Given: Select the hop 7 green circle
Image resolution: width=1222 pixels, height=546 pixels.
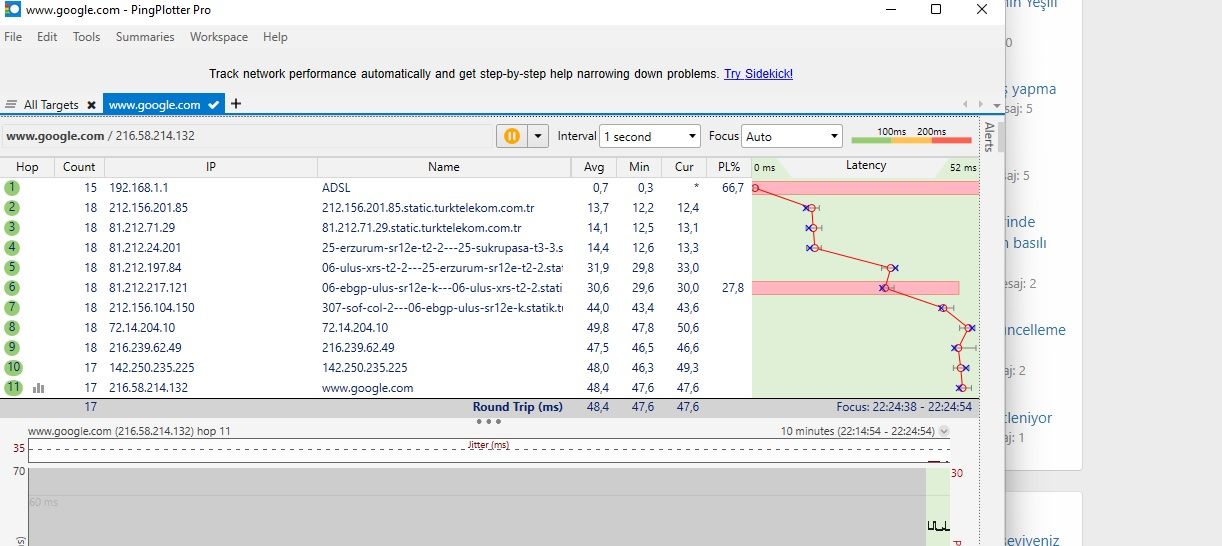Looking at the screenshot, I should (12, 308).
